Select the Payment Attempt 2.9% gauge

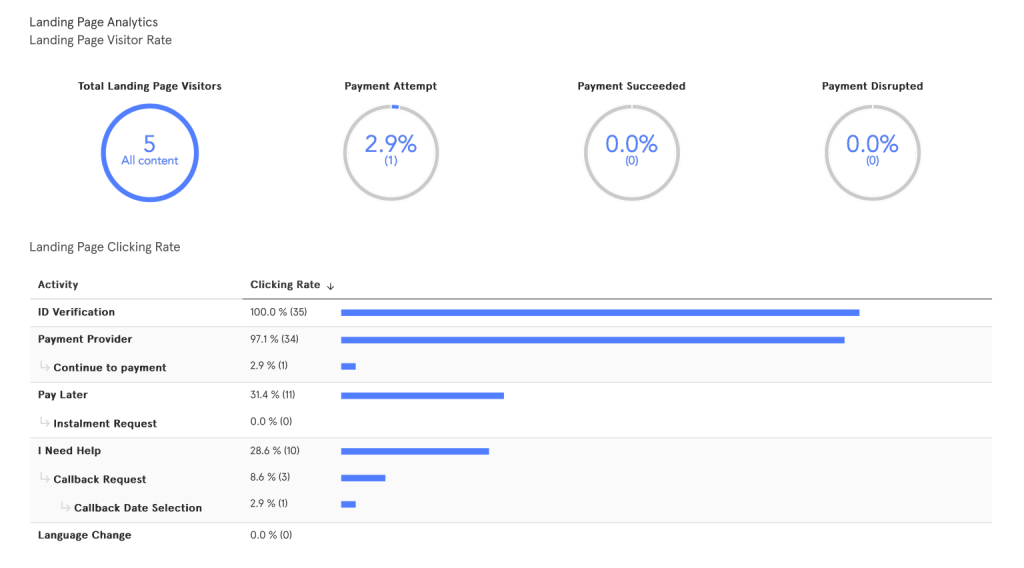coord(391,153)
